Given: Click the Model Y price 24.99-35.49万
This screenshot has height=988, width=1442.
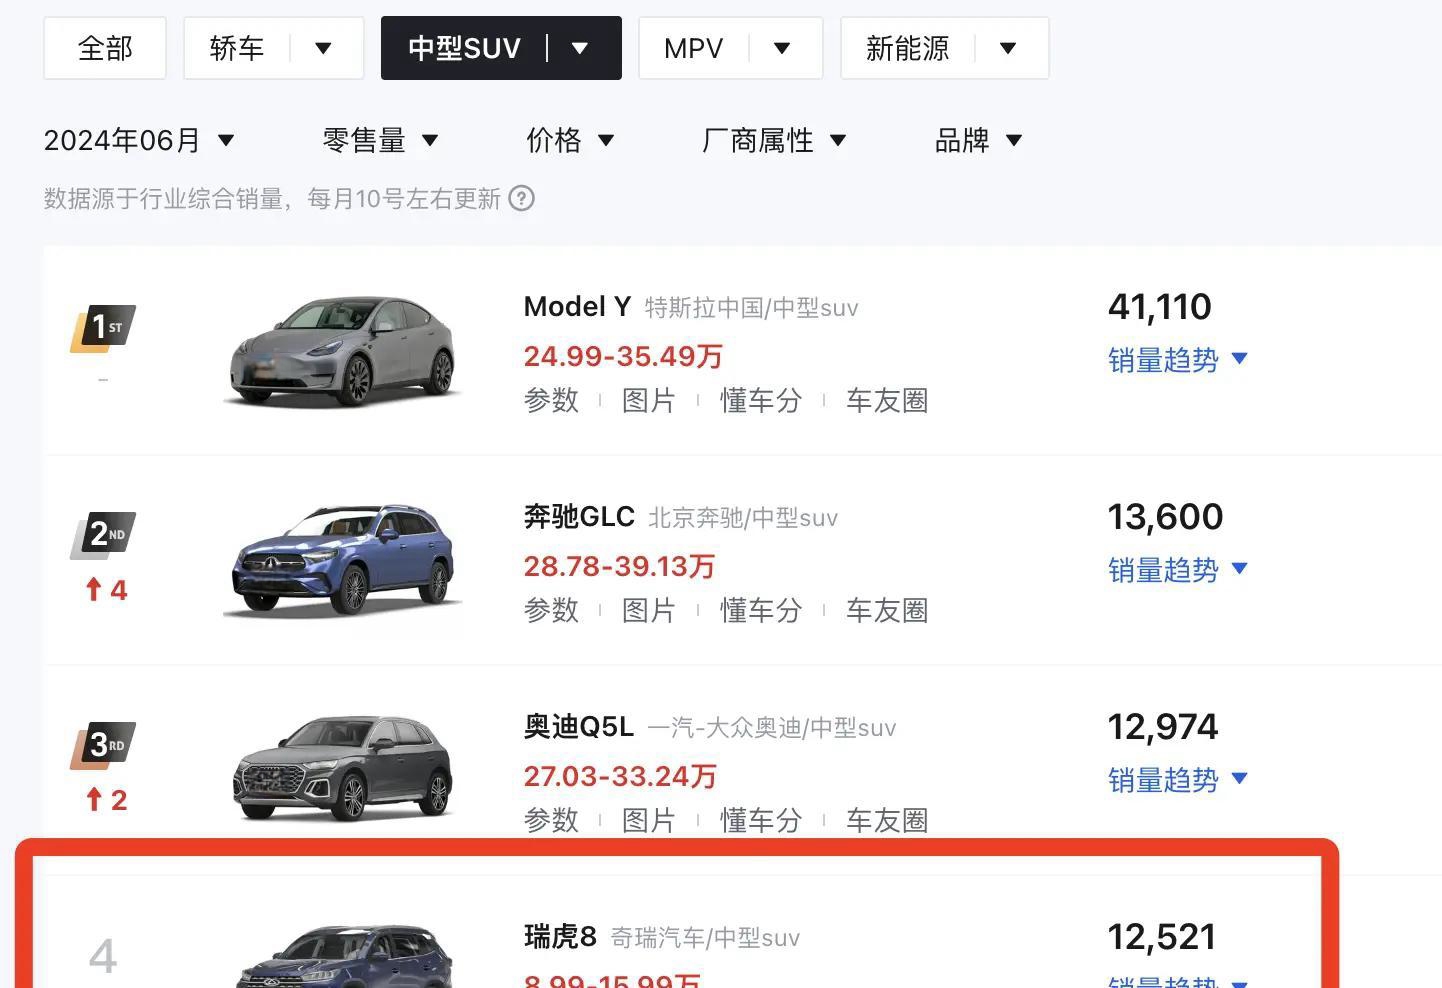Looking at the screenshot, I should pos(623,356).
